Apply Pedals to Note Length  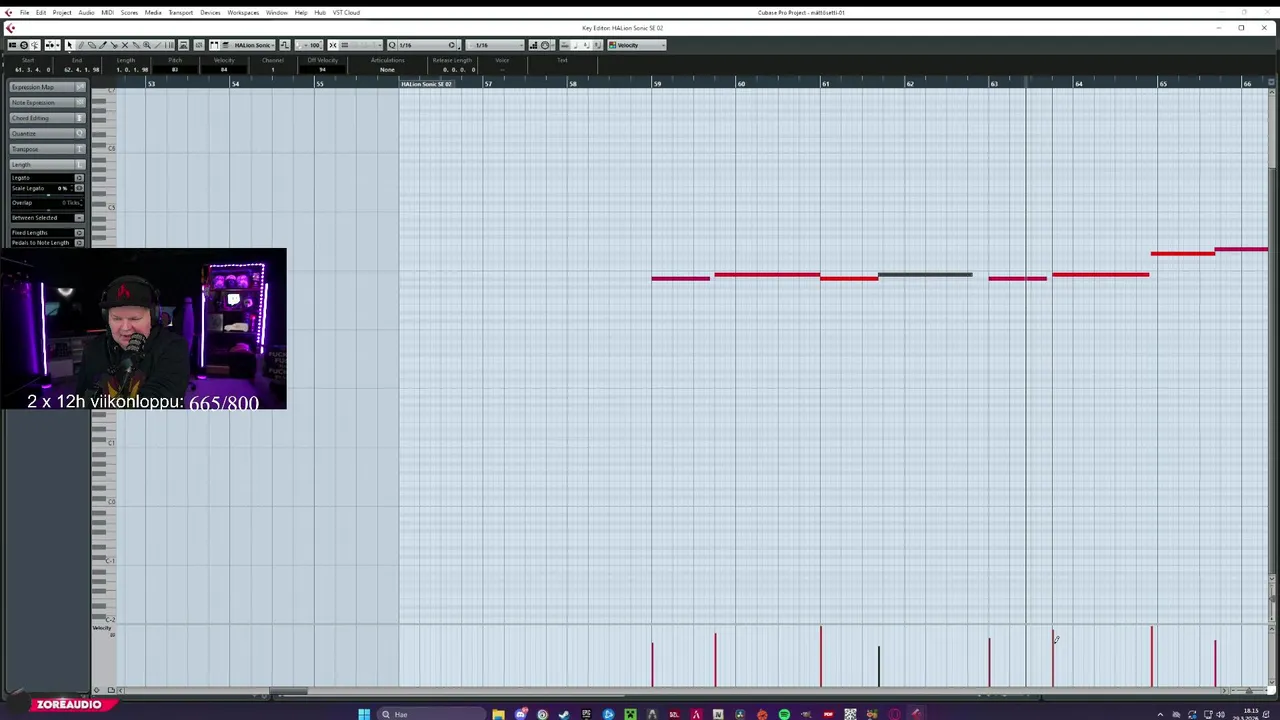79,243
